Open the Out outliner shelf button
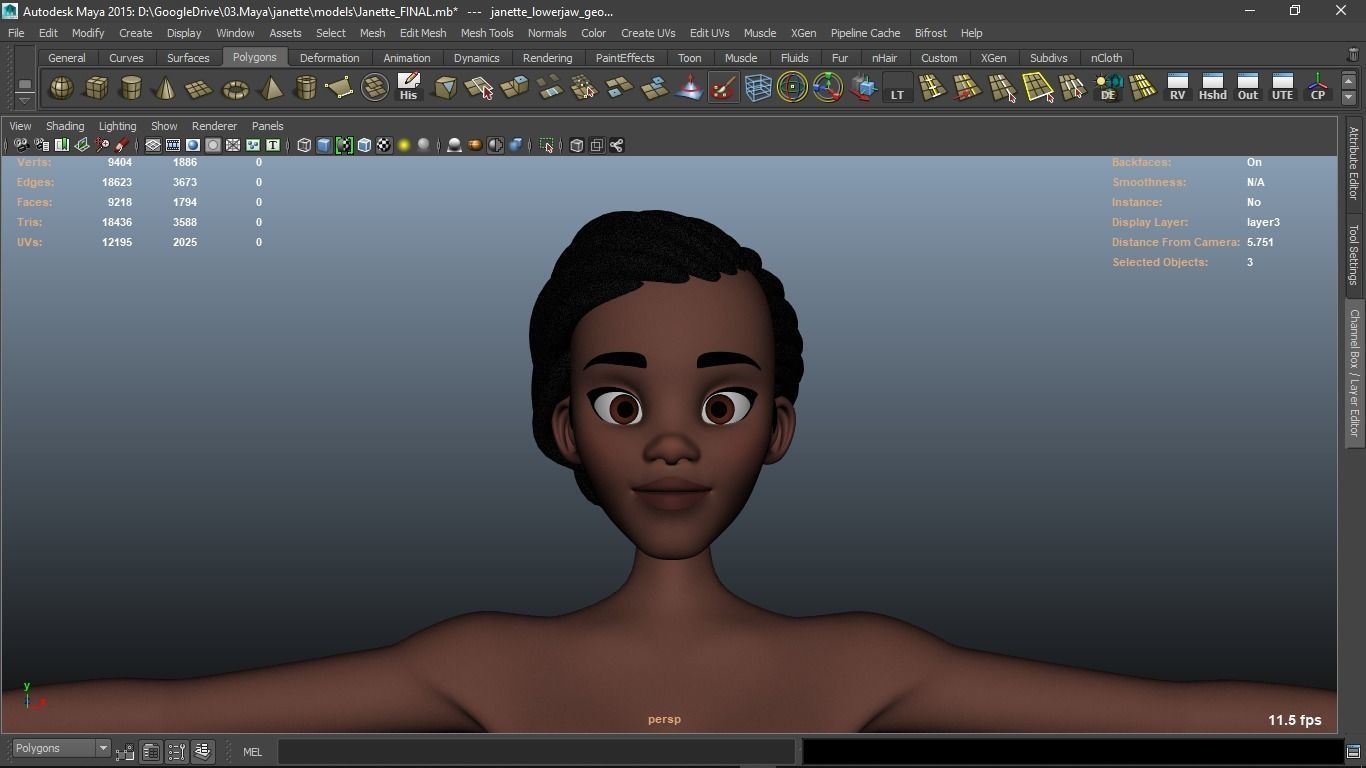Screen dimensions: 1366x768 tap(1247, 88)
